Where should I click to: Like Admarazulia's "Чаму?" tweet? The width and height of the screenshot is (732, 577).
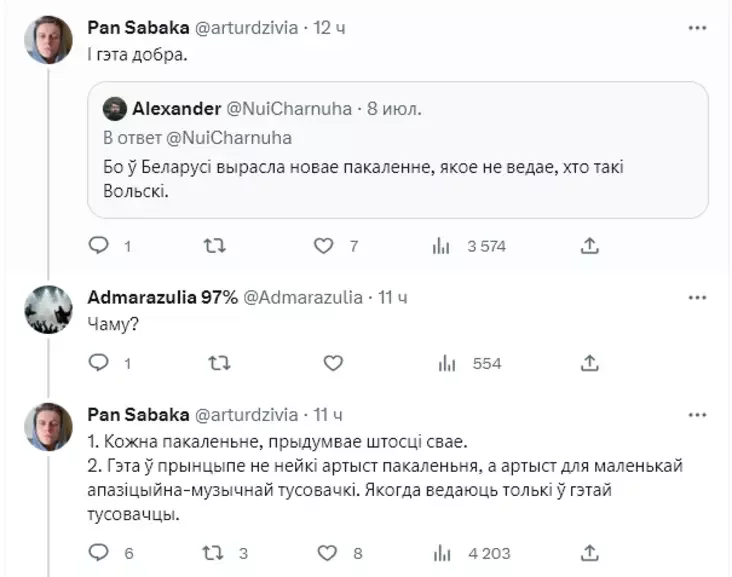(333, 363)
